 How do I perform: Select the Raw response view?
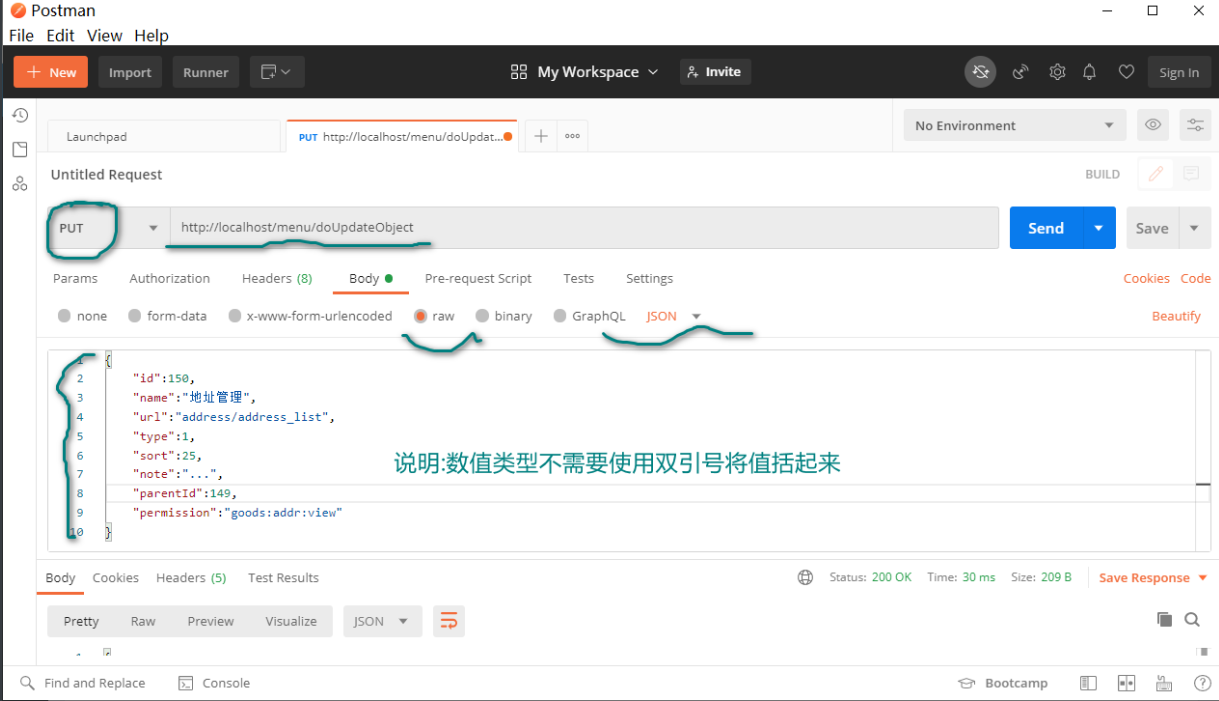point(143,621)
